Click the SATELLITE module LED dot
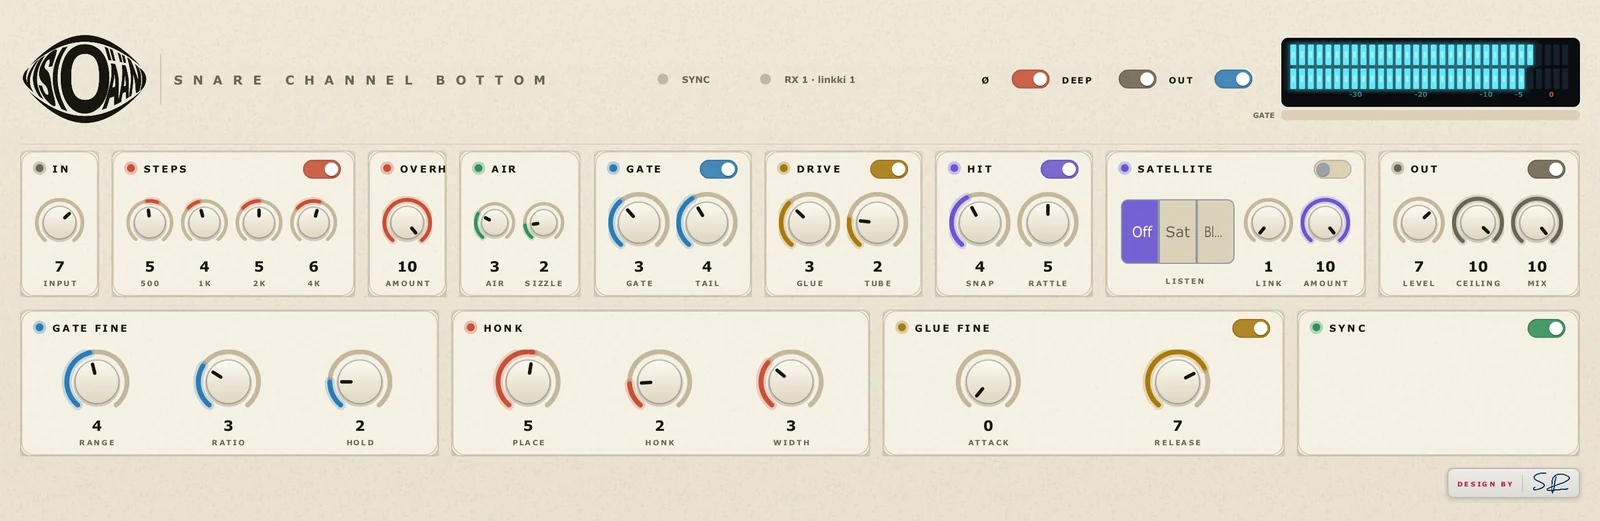The height and width of the screenshot is (521, 1600). (x=1125, y=168)
